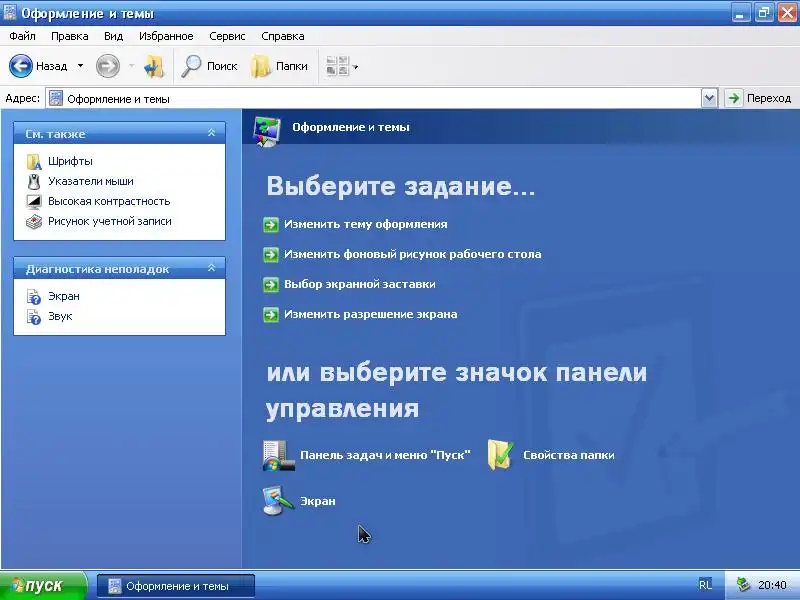Click the Звук troubleshooter link text
The width and height of the screenshot is (800, 600).
60,316
